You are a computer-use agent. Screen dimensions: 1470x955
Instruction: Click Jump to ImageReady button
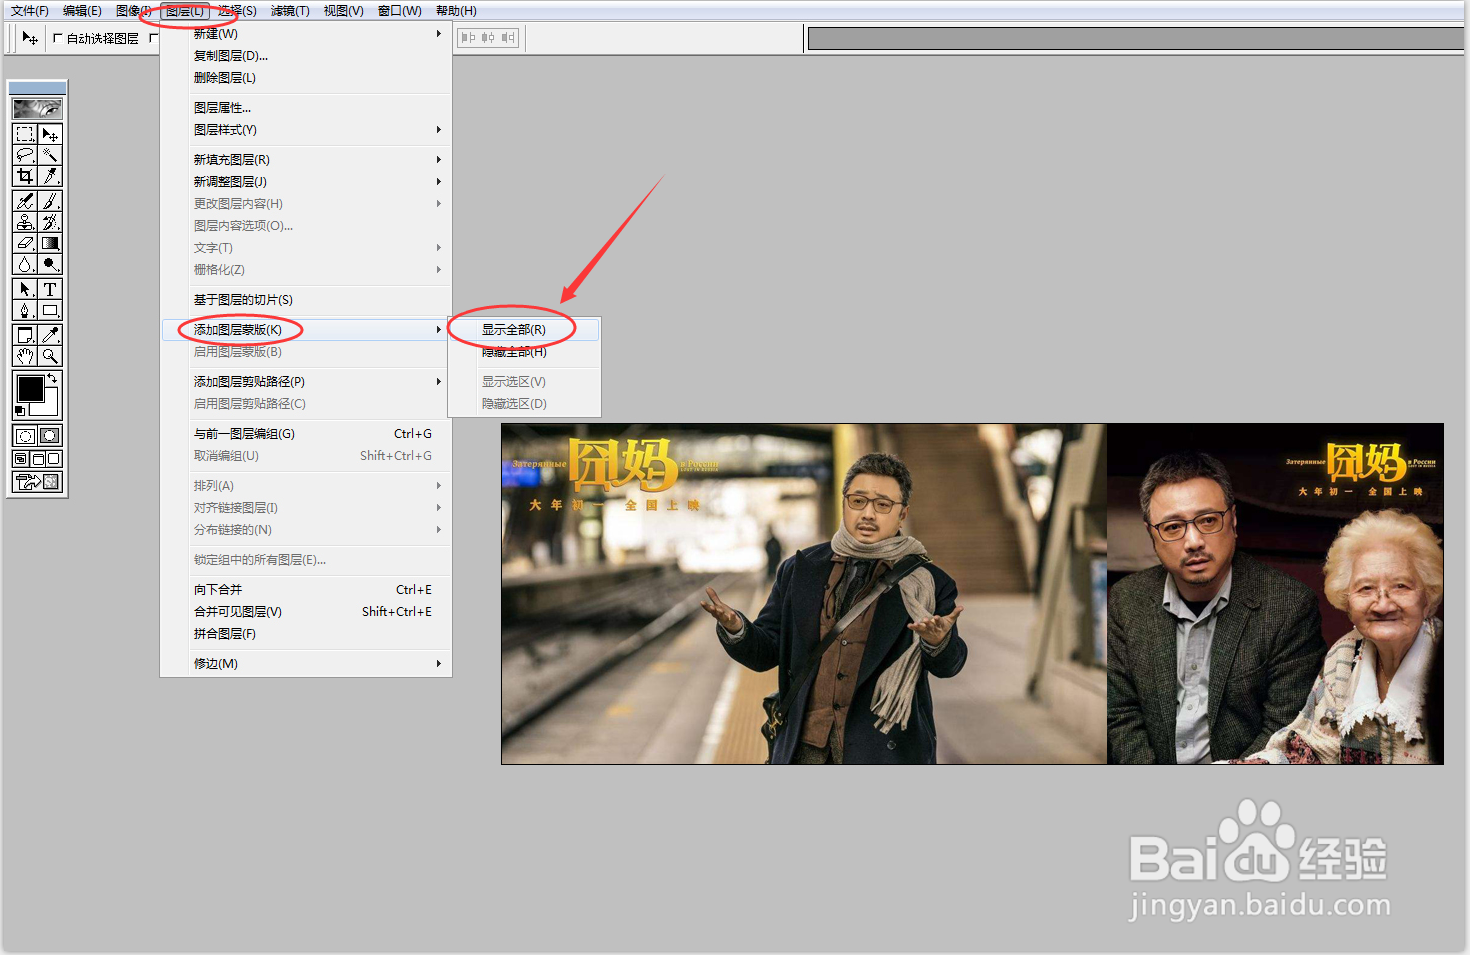pos(37,482)
